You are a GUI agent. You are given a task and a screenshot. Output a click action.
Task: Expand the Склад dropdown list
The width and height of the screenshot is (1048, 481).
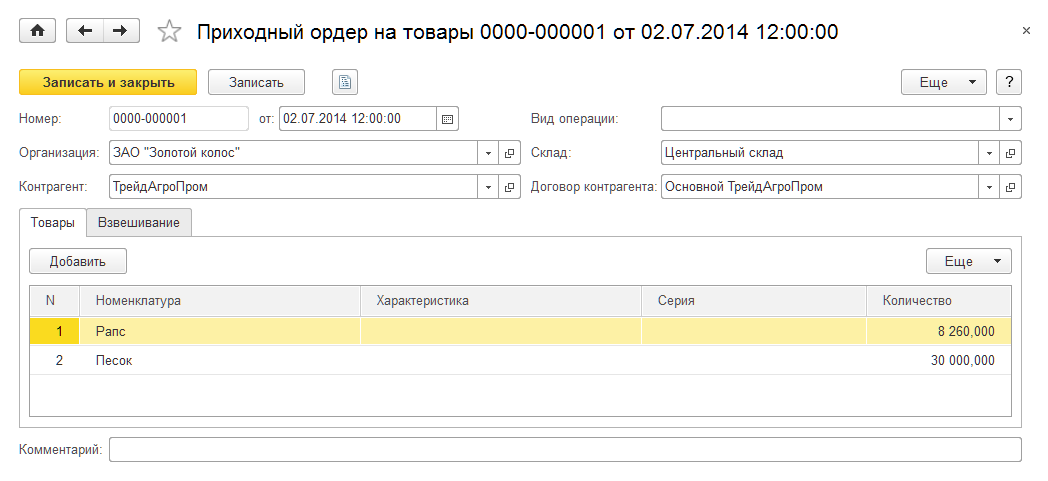(x=989, y=153)
